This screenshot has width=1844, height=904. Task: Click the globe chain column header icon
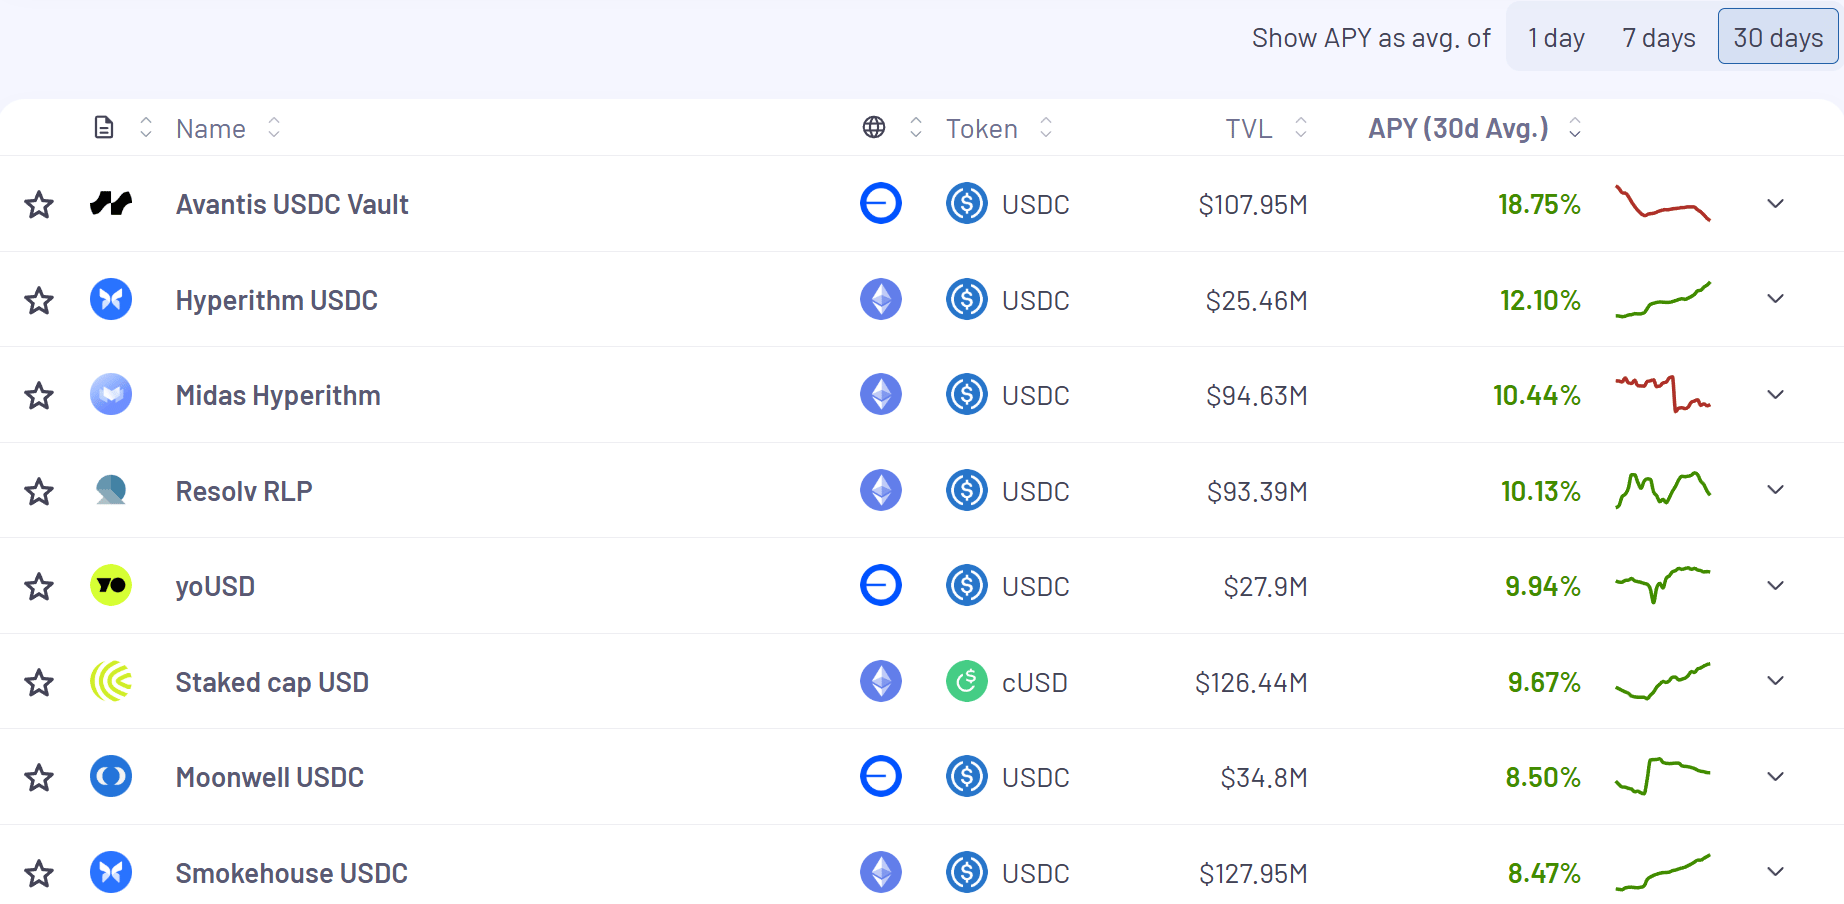(874, 128)
